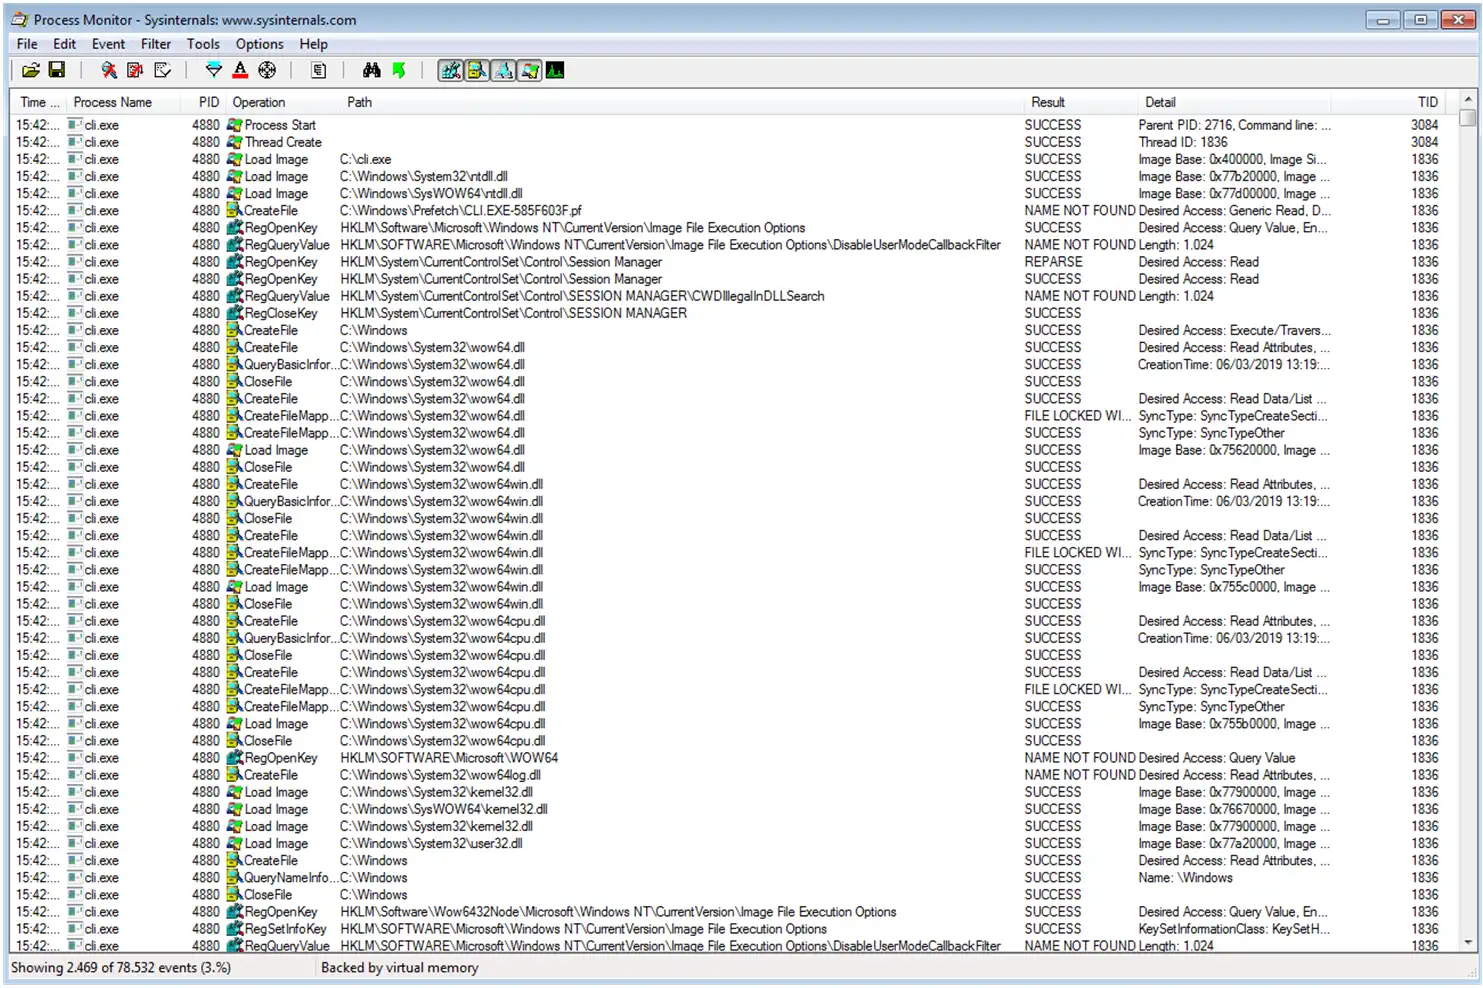Toggle Show Process and Thread Activity button
The width and height of the screenshot is (1483, 988).
click(x=529, y=70)
